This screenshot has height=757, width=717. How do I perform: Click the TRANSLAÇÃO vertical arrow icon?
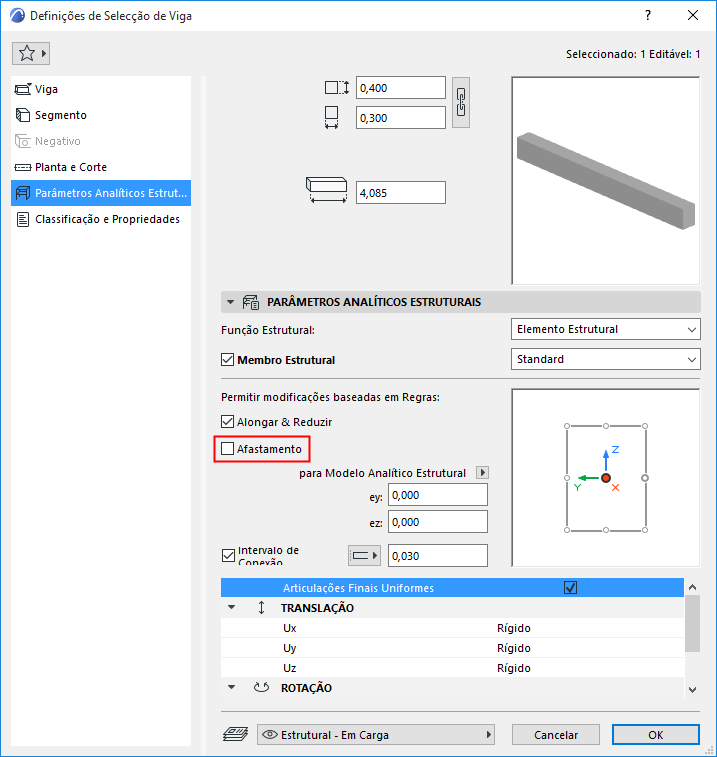pyautogui.click(x=261, y=607)
